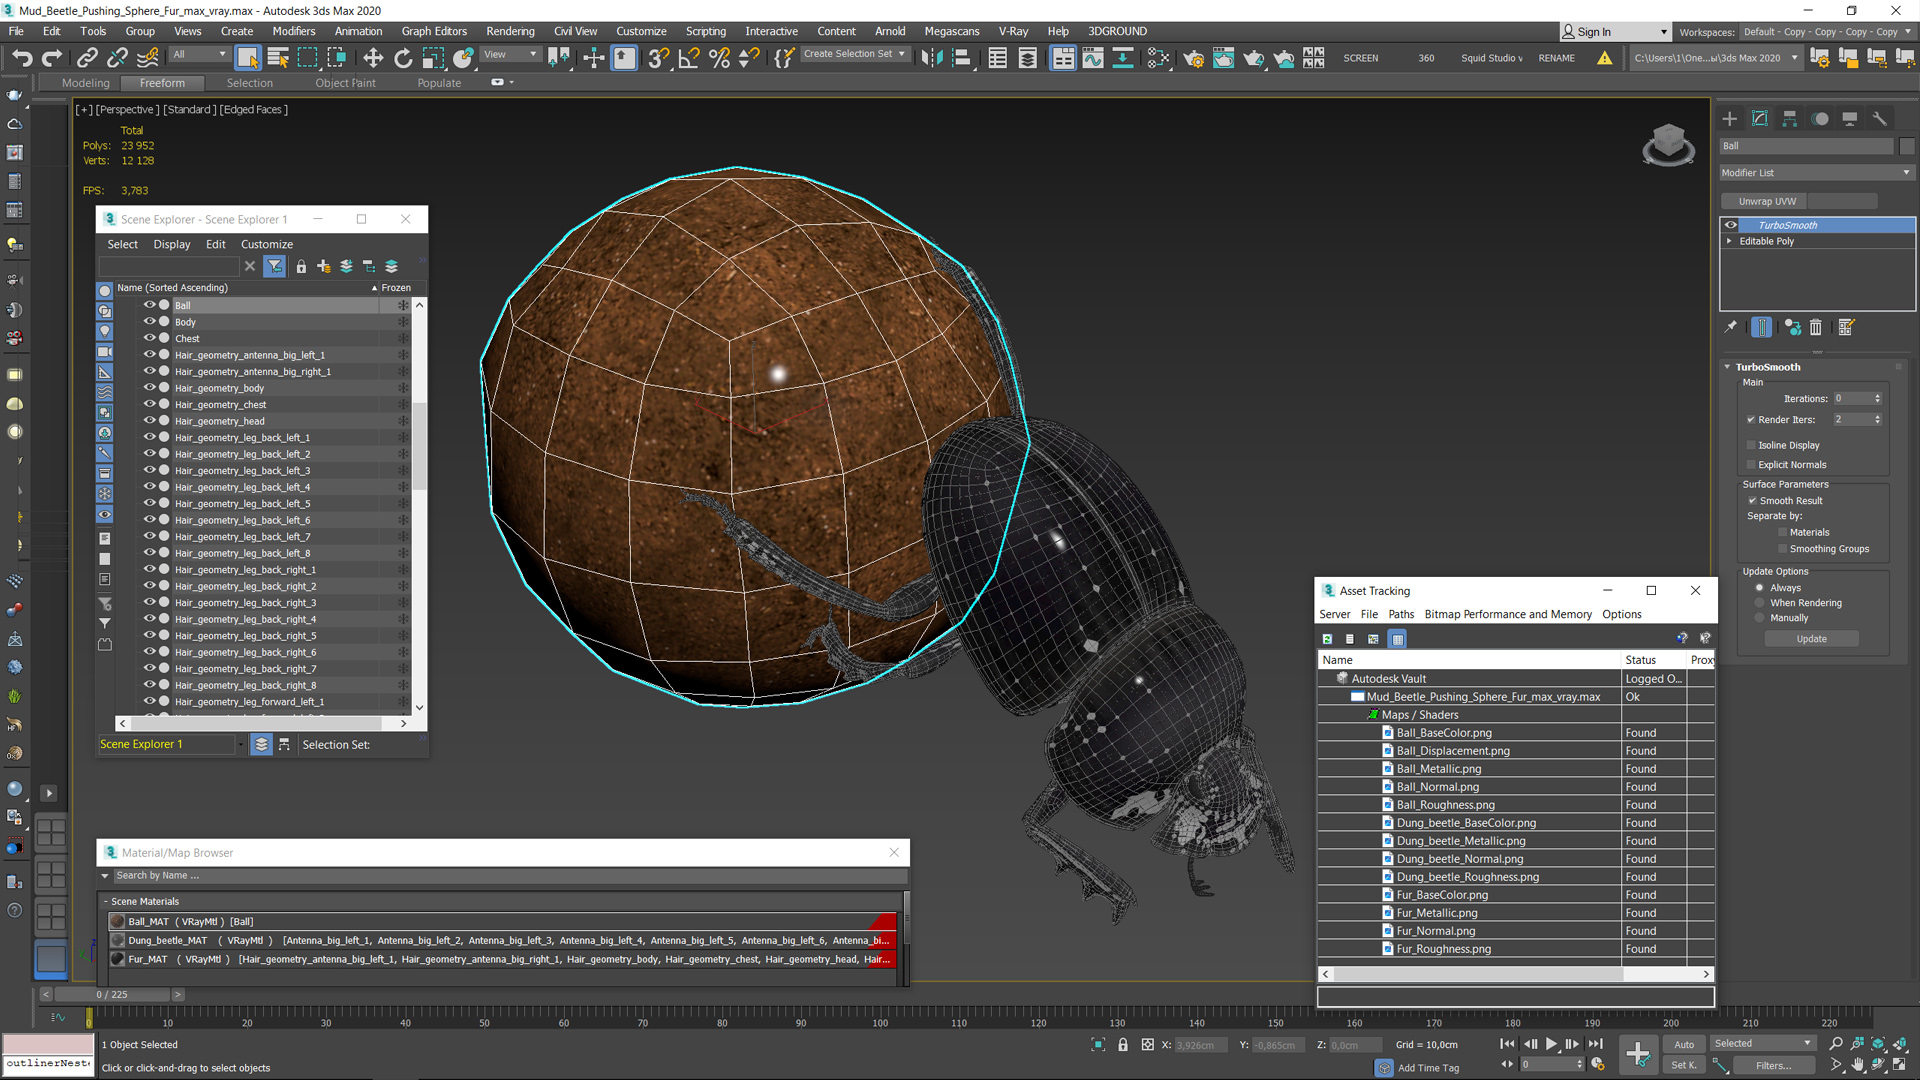Viewport: 1920px width, 1080px height.
Task: Select When Rendering update option
Action: tap(1760, 603)
